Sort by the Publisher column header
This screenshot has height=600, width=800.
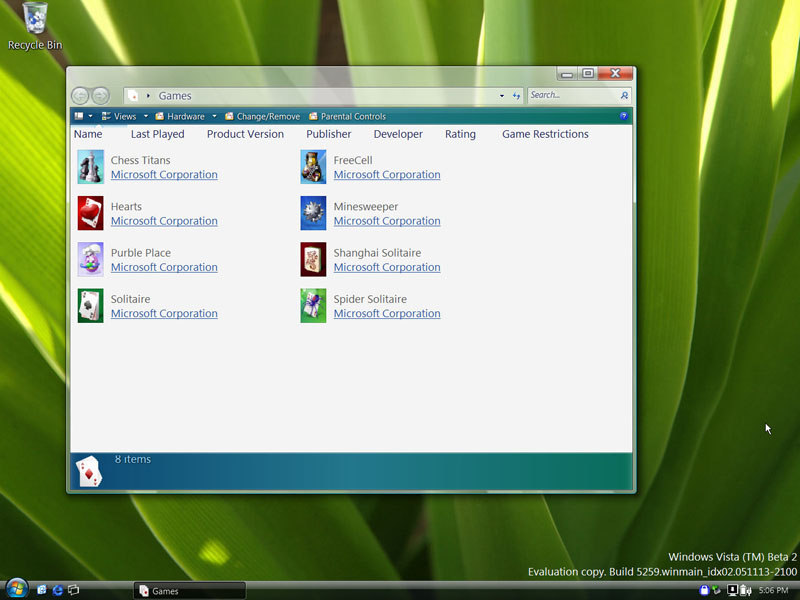pos(329,134)
